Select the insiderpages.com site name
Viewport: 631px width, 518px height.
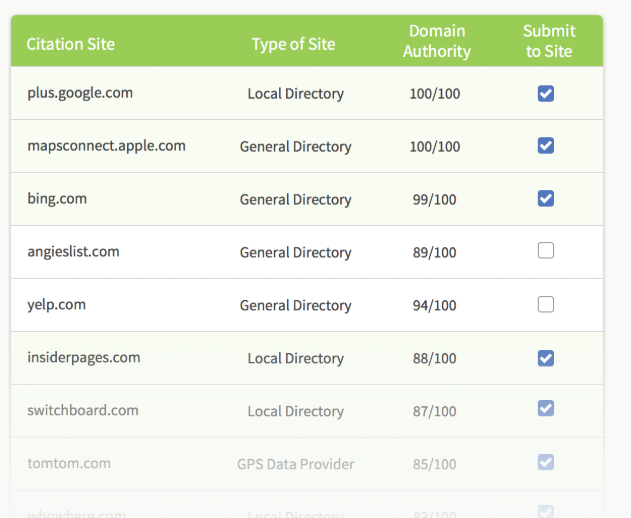[84, 358]
